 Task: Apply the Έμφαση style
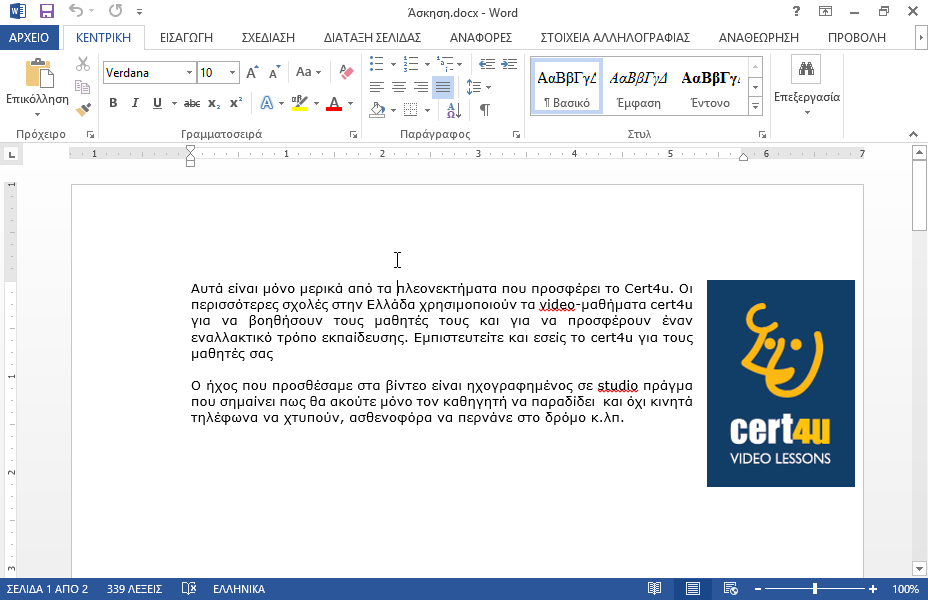point(638,86)
